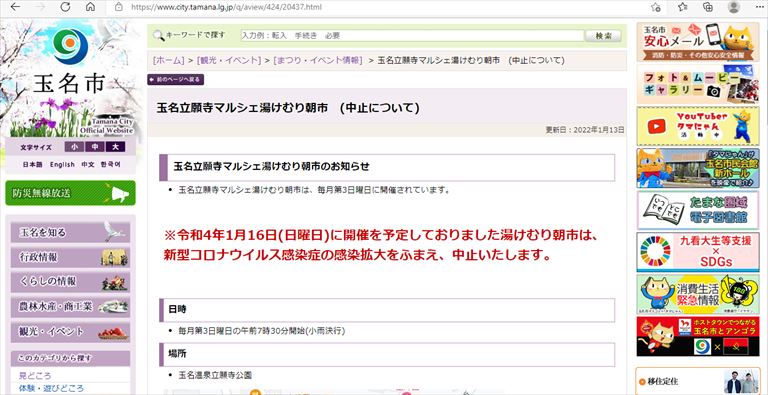Open the 九看大生等支援 SDGs banner
The width and height of the screenshot is (768, 395).
(698, 252)
